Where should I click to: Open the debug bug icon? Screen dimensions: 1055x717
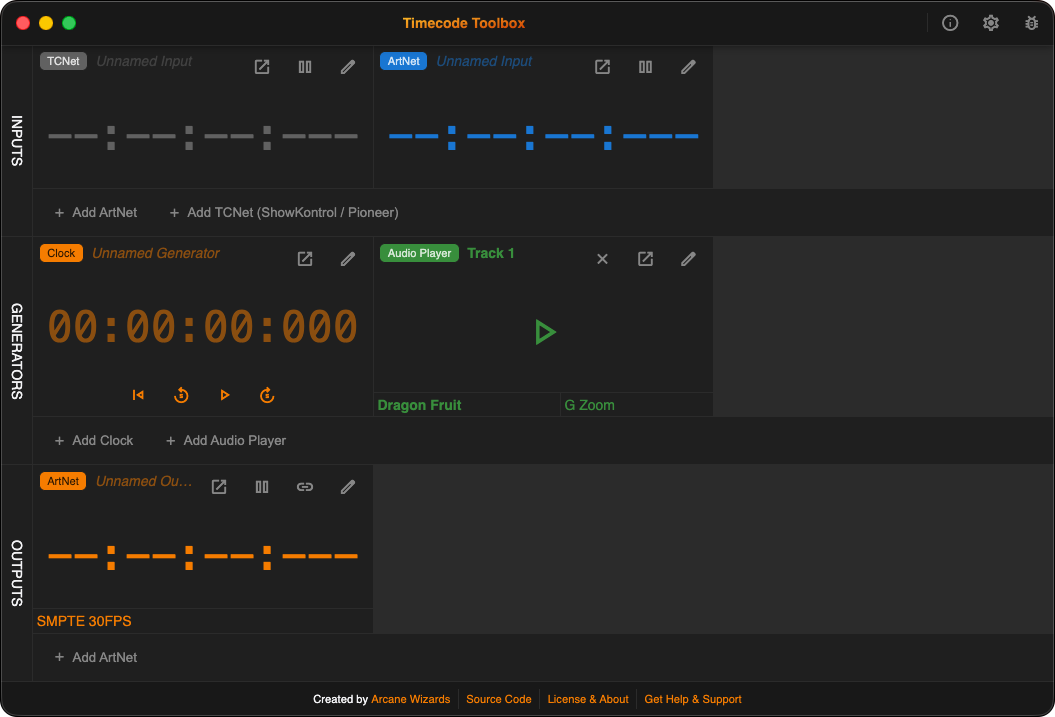point(1031,24)
